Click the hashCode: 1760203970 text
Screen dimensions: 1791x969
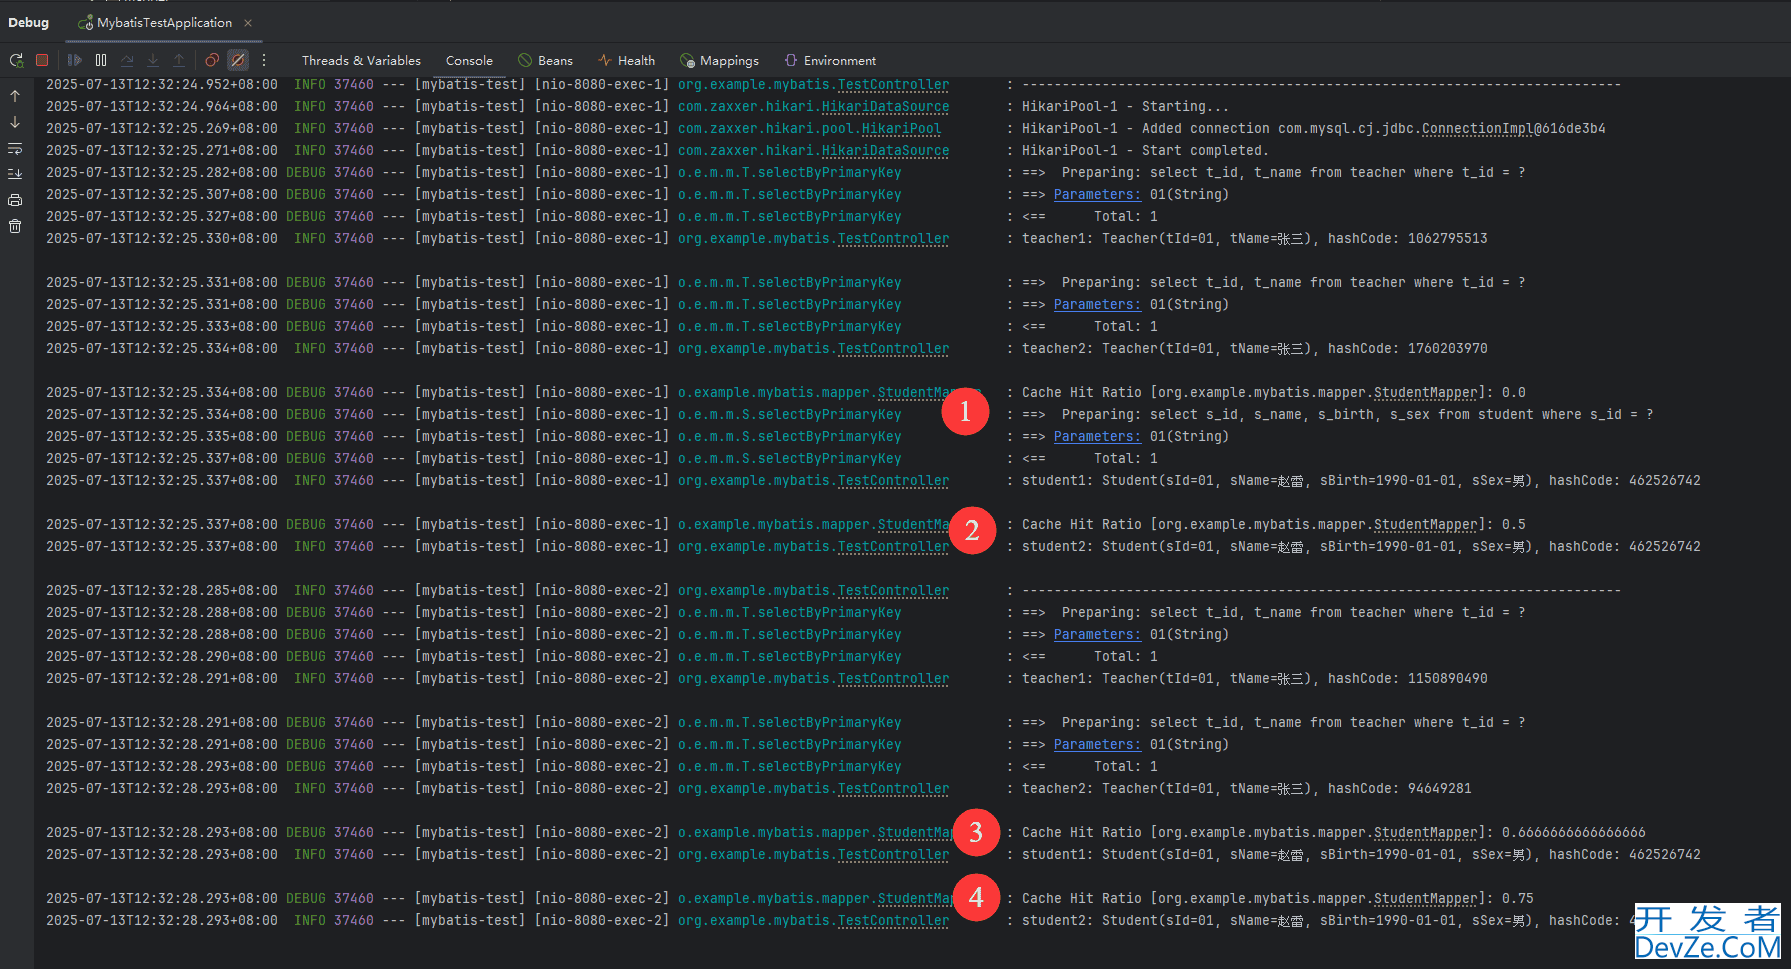(1407, 349)
